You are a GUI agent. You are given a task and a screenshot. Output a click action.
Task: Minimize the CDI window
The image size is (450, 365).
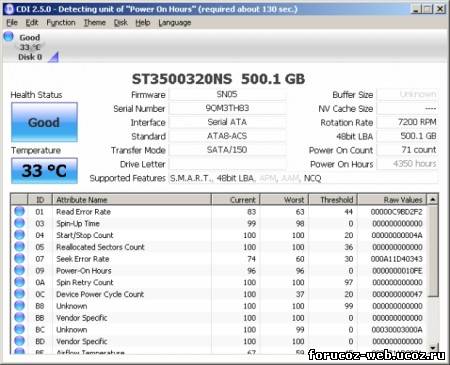(x=416, y=9)
